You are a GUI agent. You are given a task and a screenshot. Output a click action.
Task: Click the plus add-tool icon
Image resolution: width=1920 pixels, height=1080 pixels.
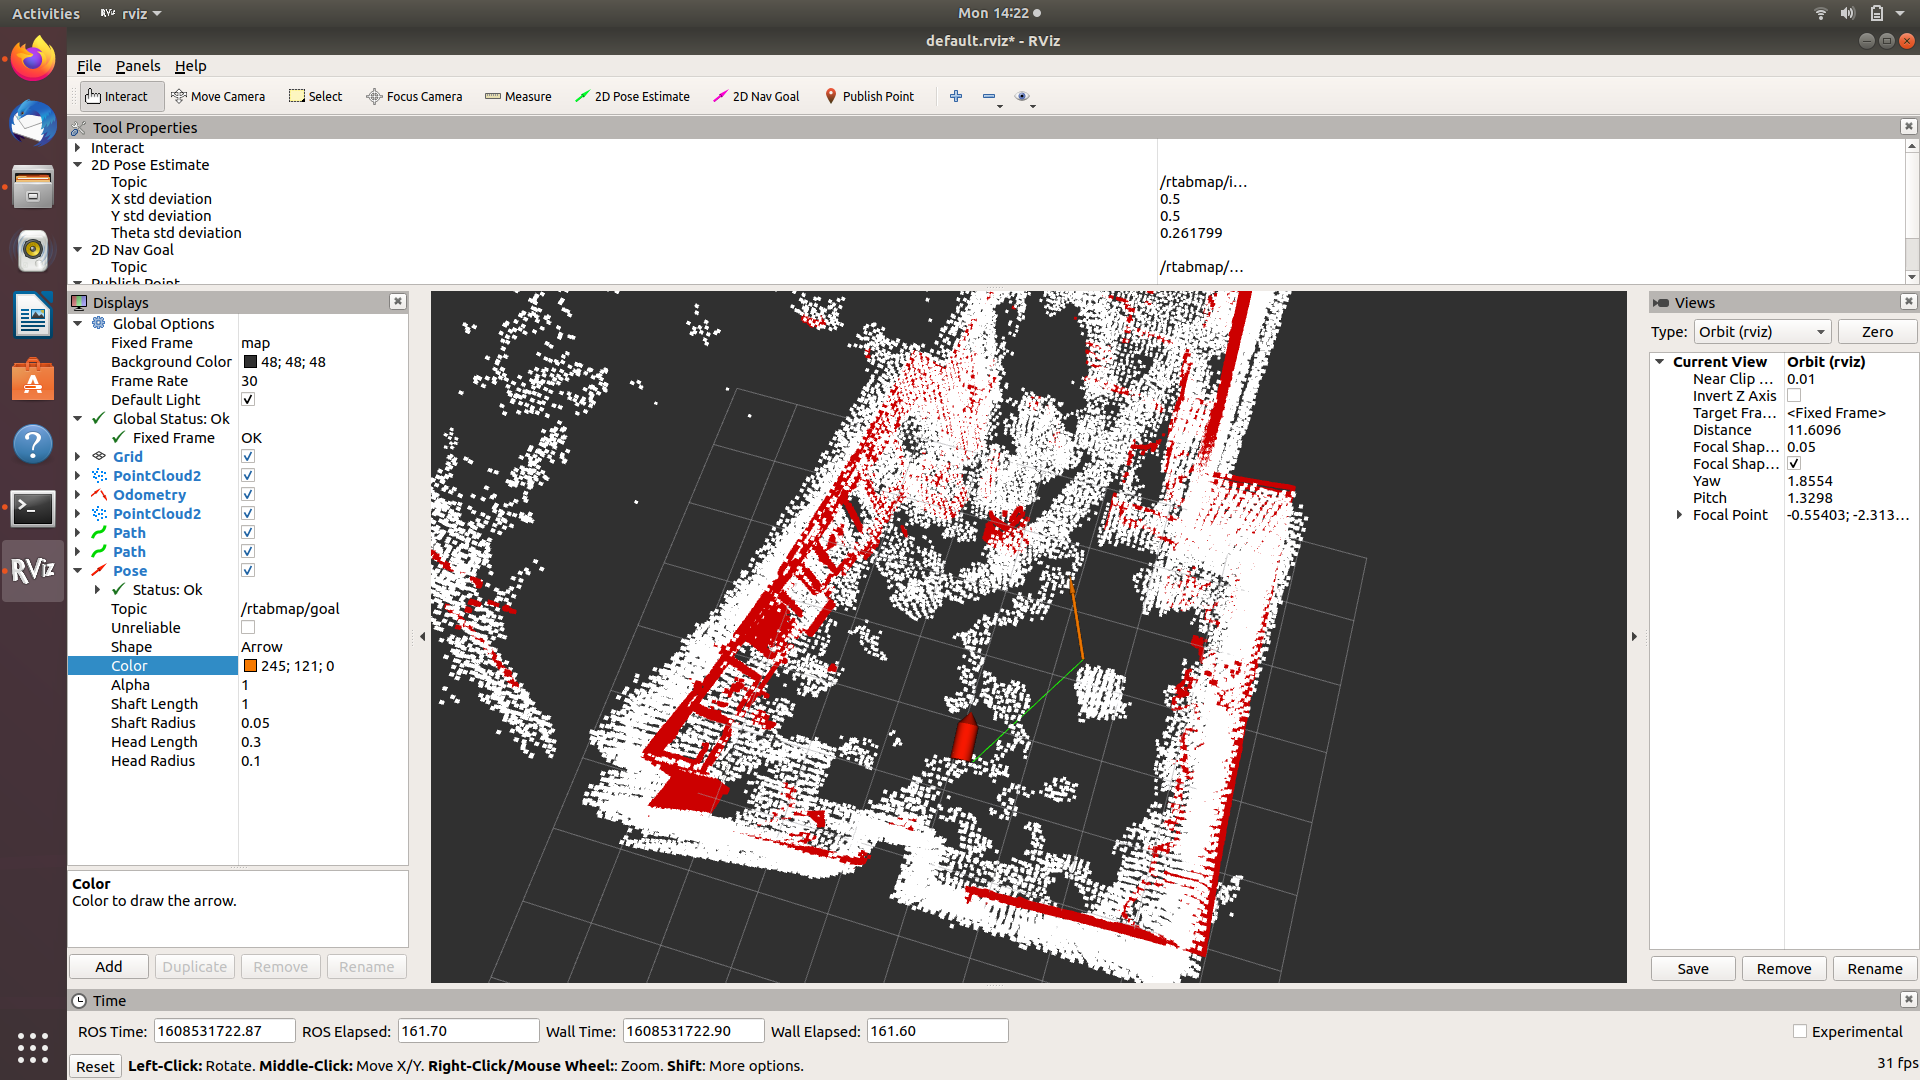click(956, 96)
